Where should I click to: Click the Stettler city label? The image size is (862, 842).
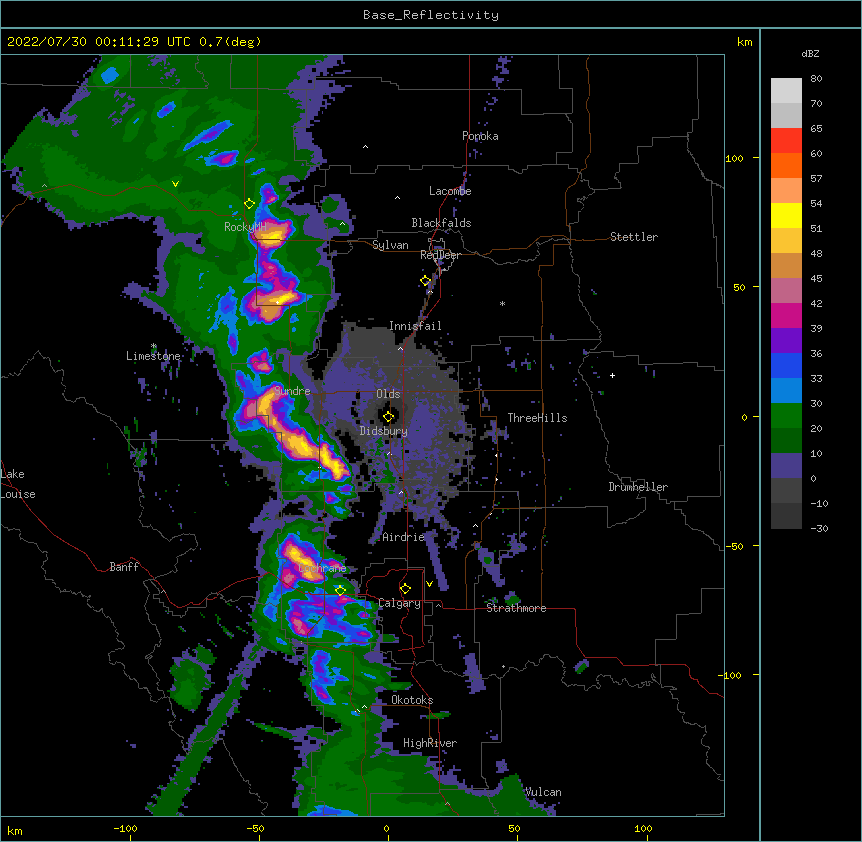(x=634, y=237)
